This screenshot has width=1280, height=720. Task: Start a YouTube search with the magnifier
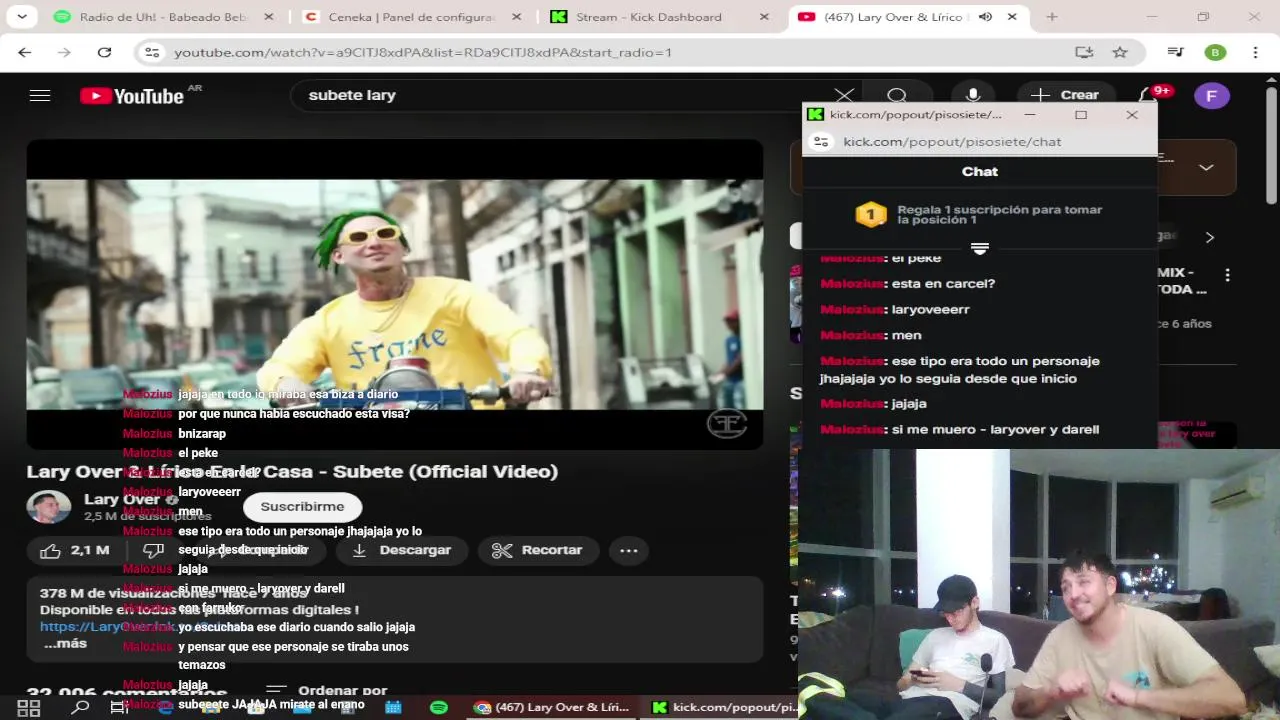(897, 96)
